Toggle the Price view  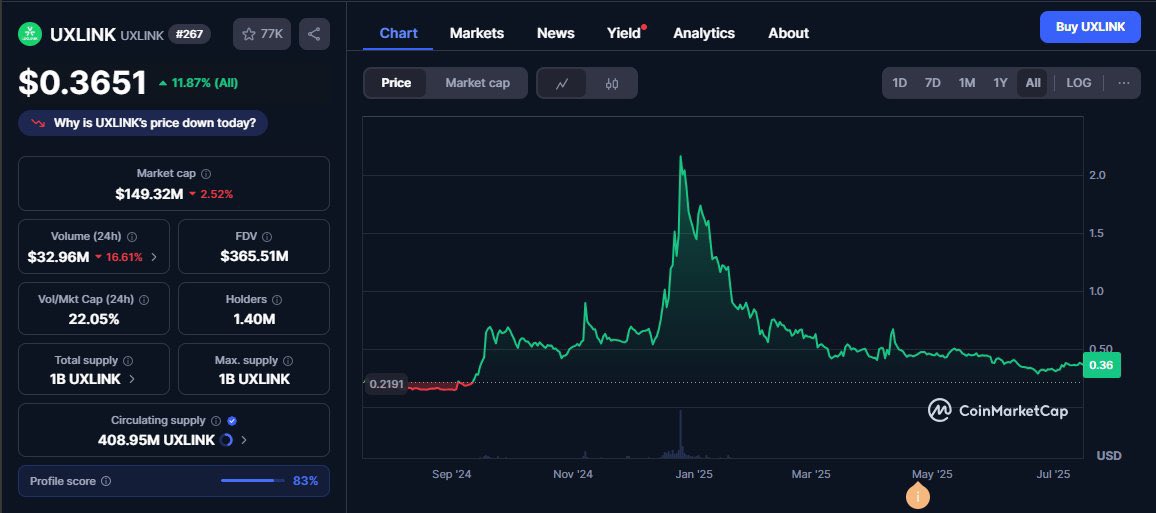point(396,83)
